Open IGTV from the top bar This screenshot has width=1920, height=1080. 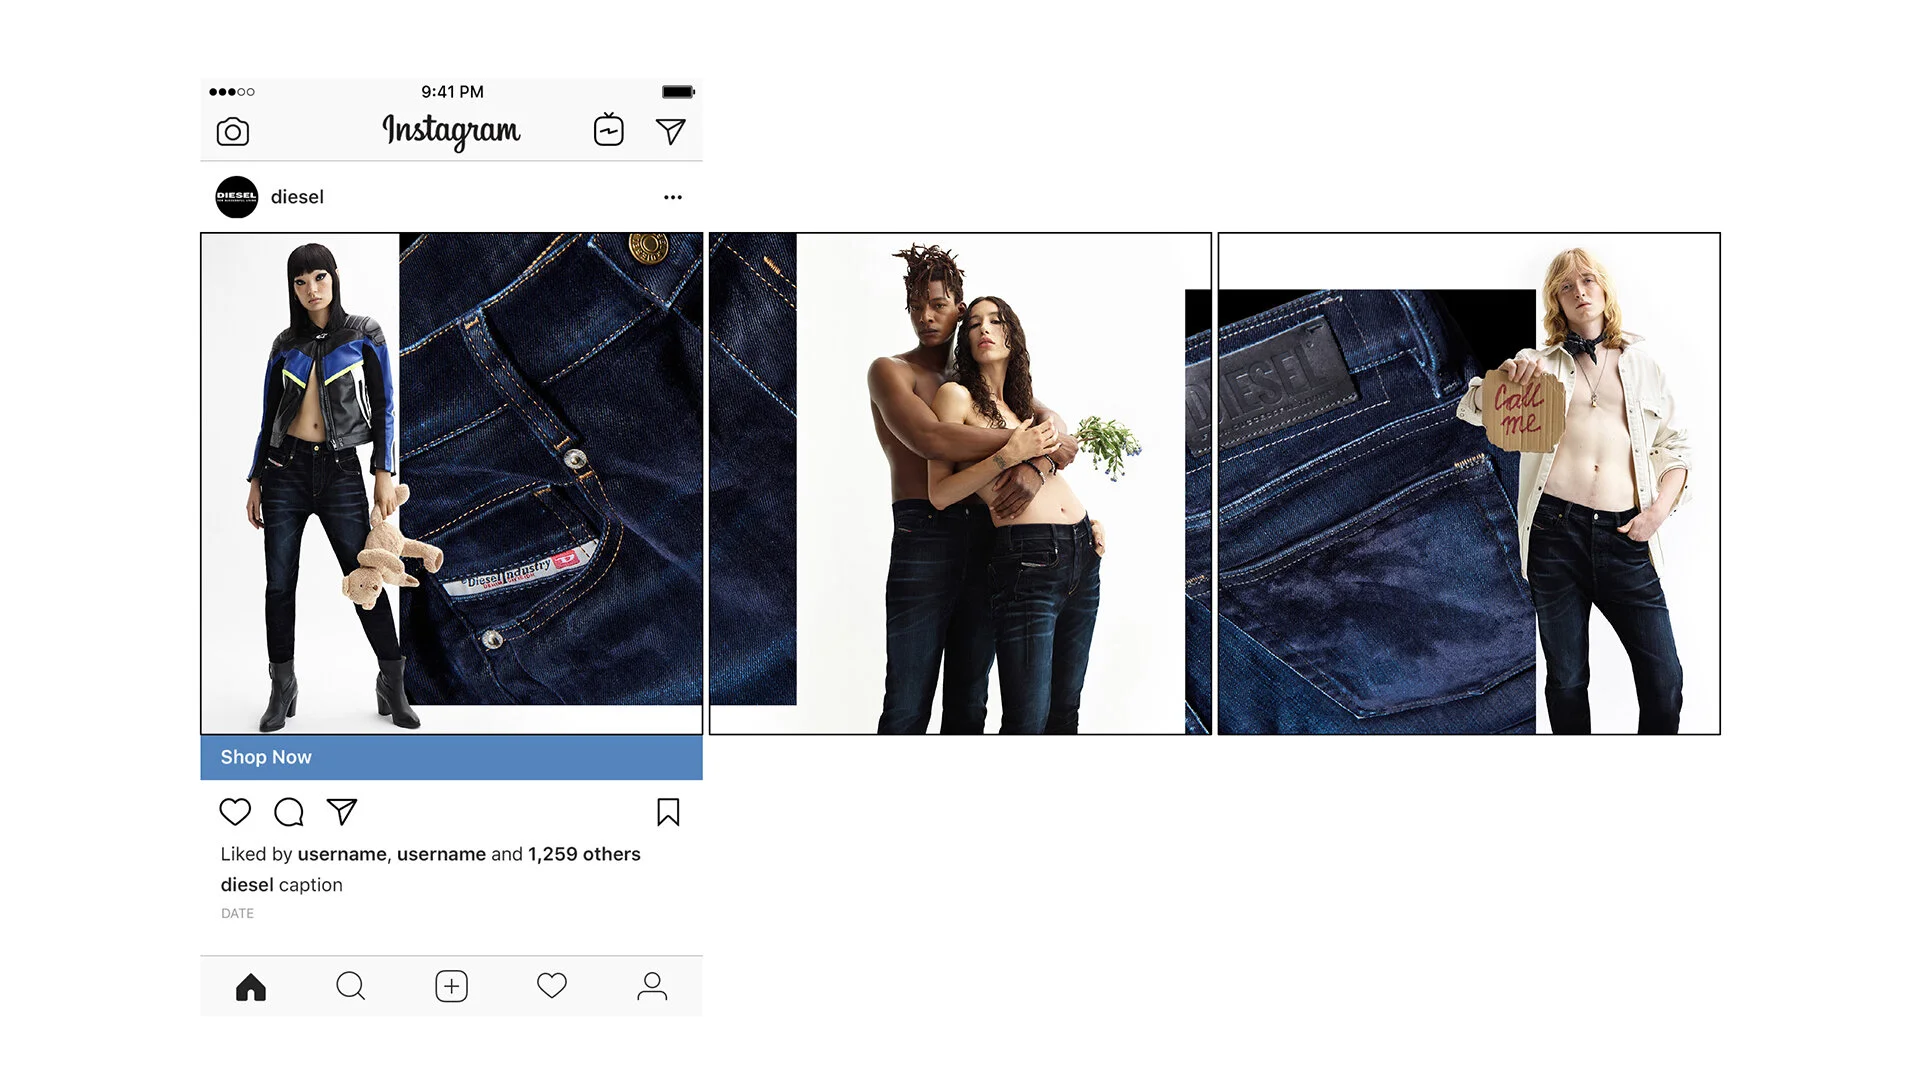click(608, 130)
